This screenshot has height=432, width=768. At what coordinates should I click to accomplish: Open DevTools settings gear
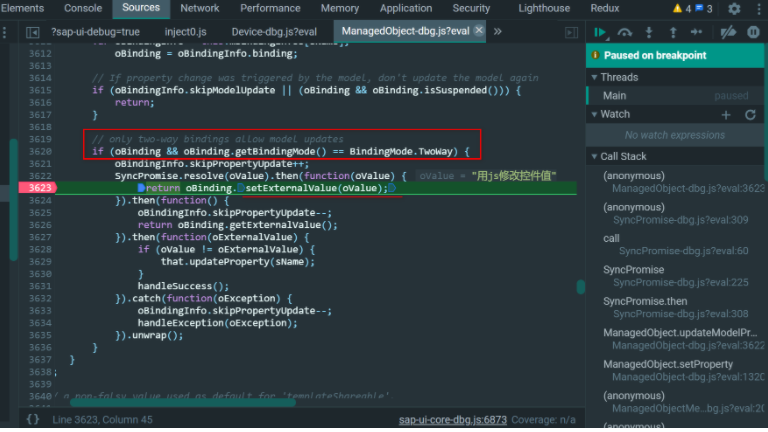734,8
